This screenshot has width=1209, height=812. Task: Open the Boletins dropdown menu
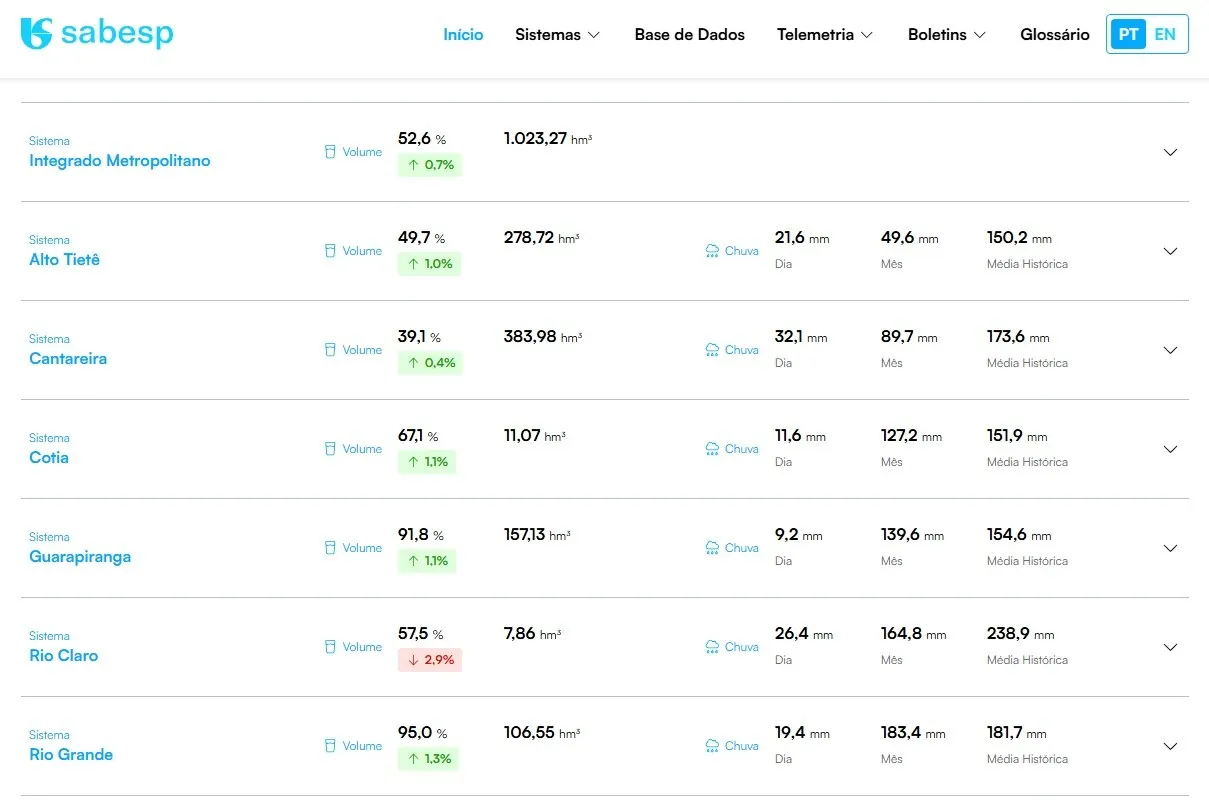tap(946, 35)
